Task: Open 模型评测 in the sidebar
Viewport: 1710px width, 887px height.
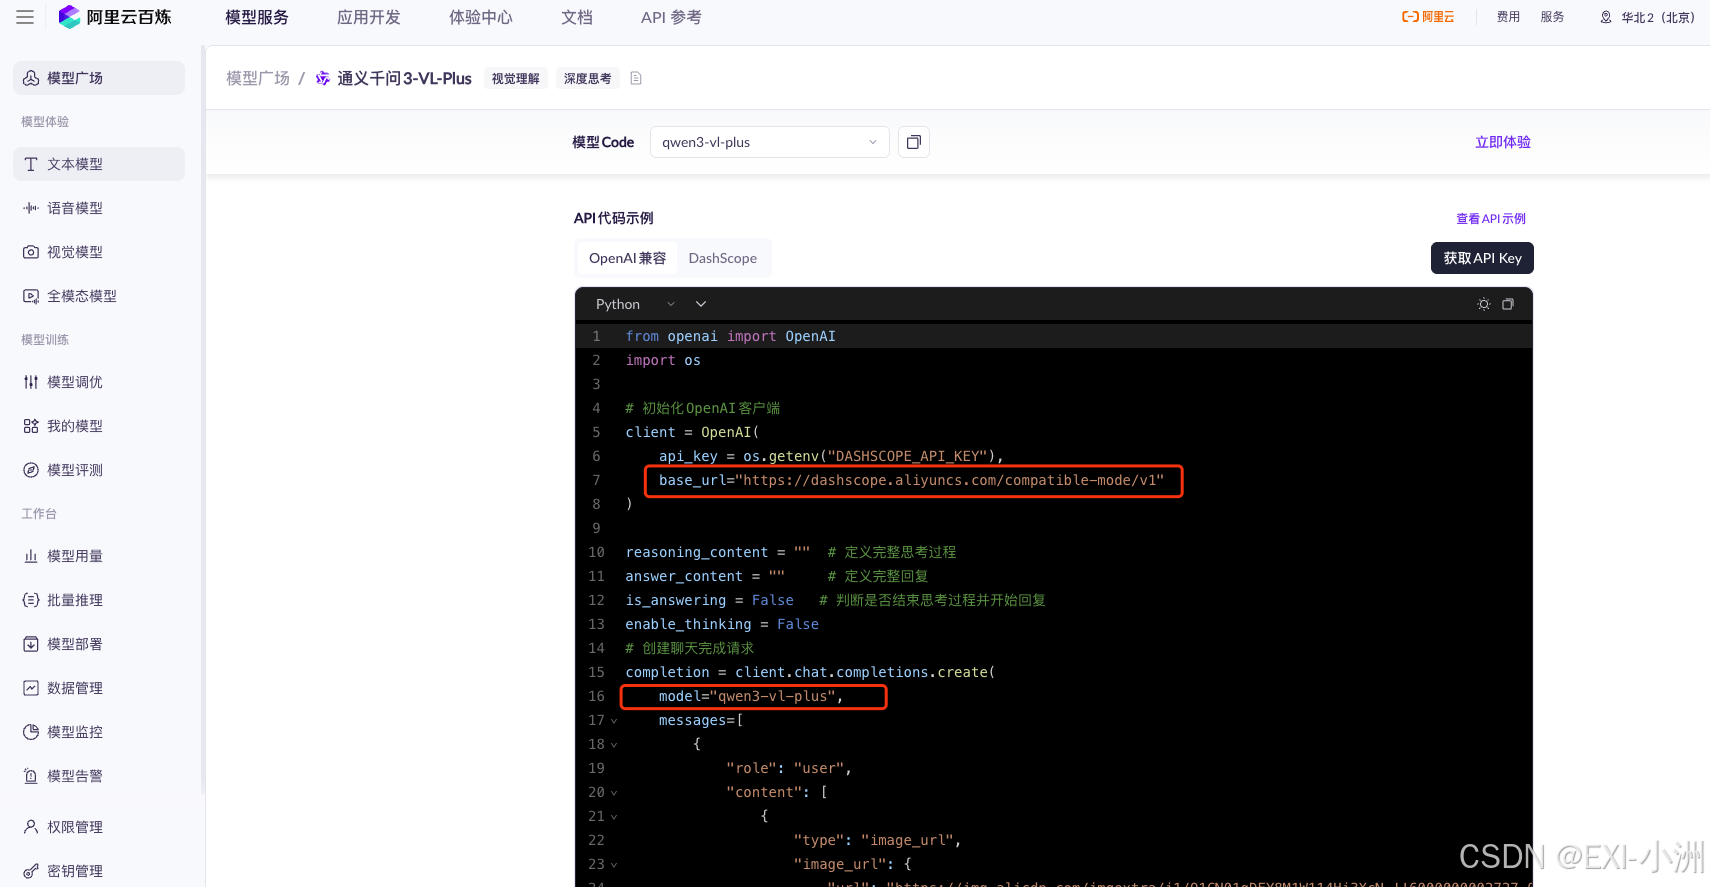Action: coord(99,470)
